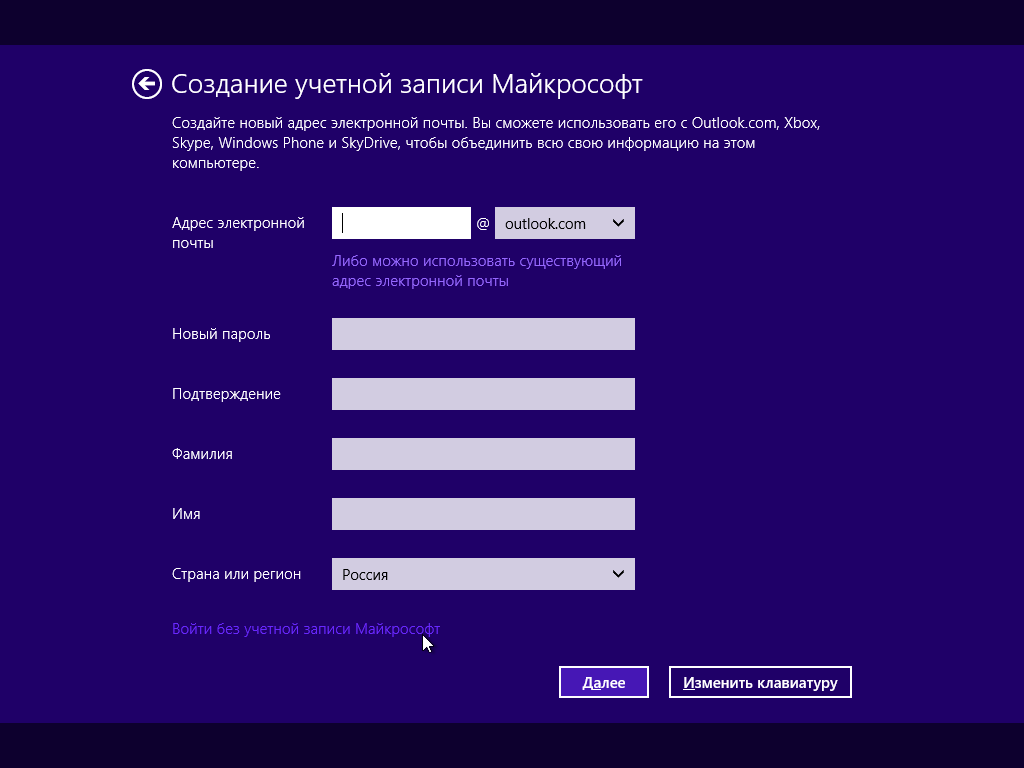The image size is (1024, 768).
Task: Click the Имя first name field
Action: click(483, 514)
